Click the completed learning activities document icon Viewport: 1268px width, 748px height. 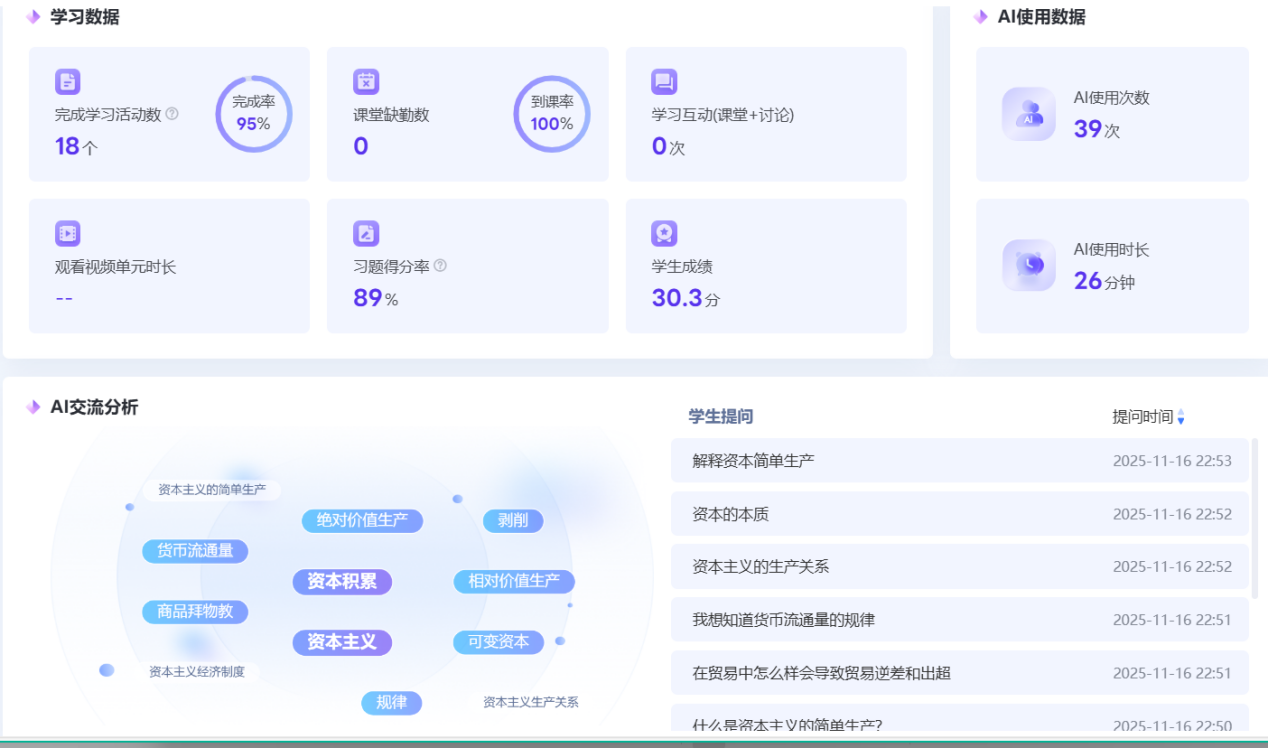[x=67, y=82]
